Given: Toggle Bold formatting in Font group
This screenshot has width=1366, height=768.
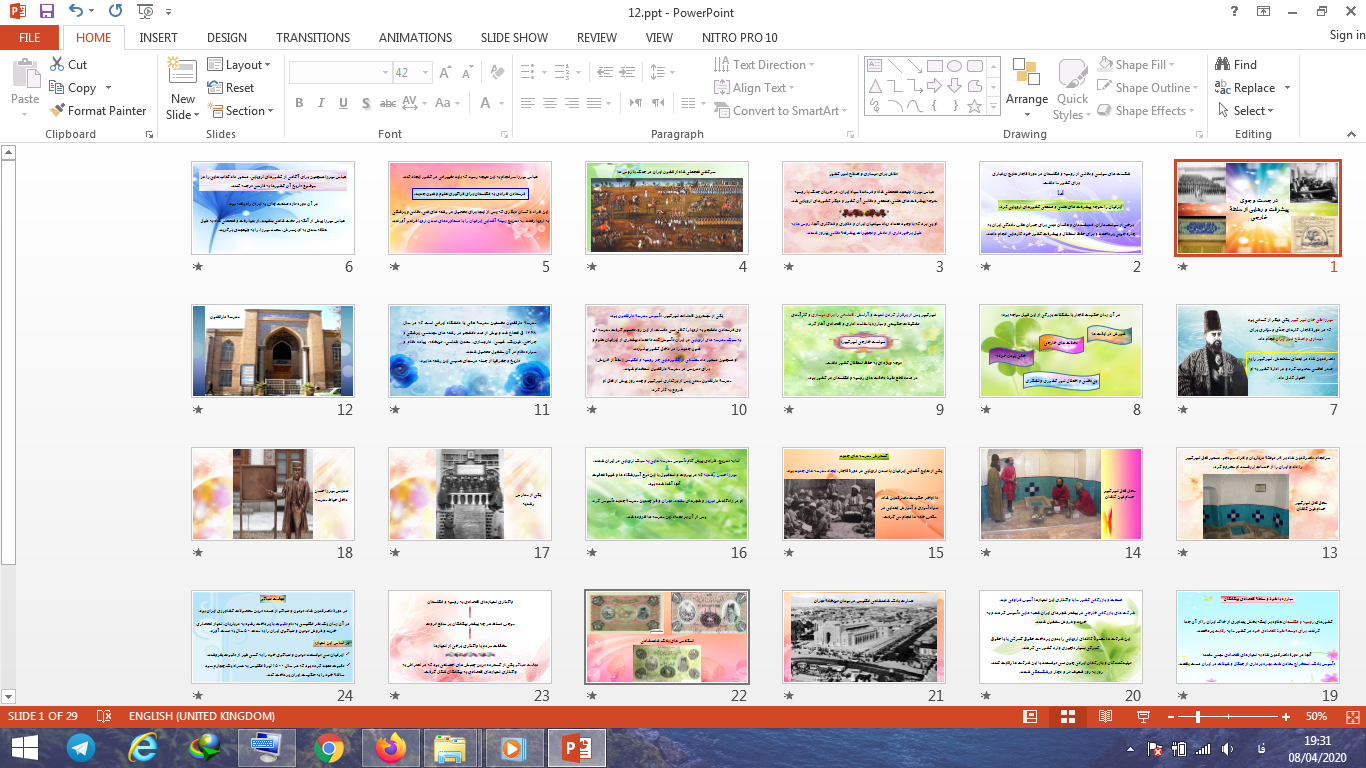Looking at the screenshot, I should point(299,104).
